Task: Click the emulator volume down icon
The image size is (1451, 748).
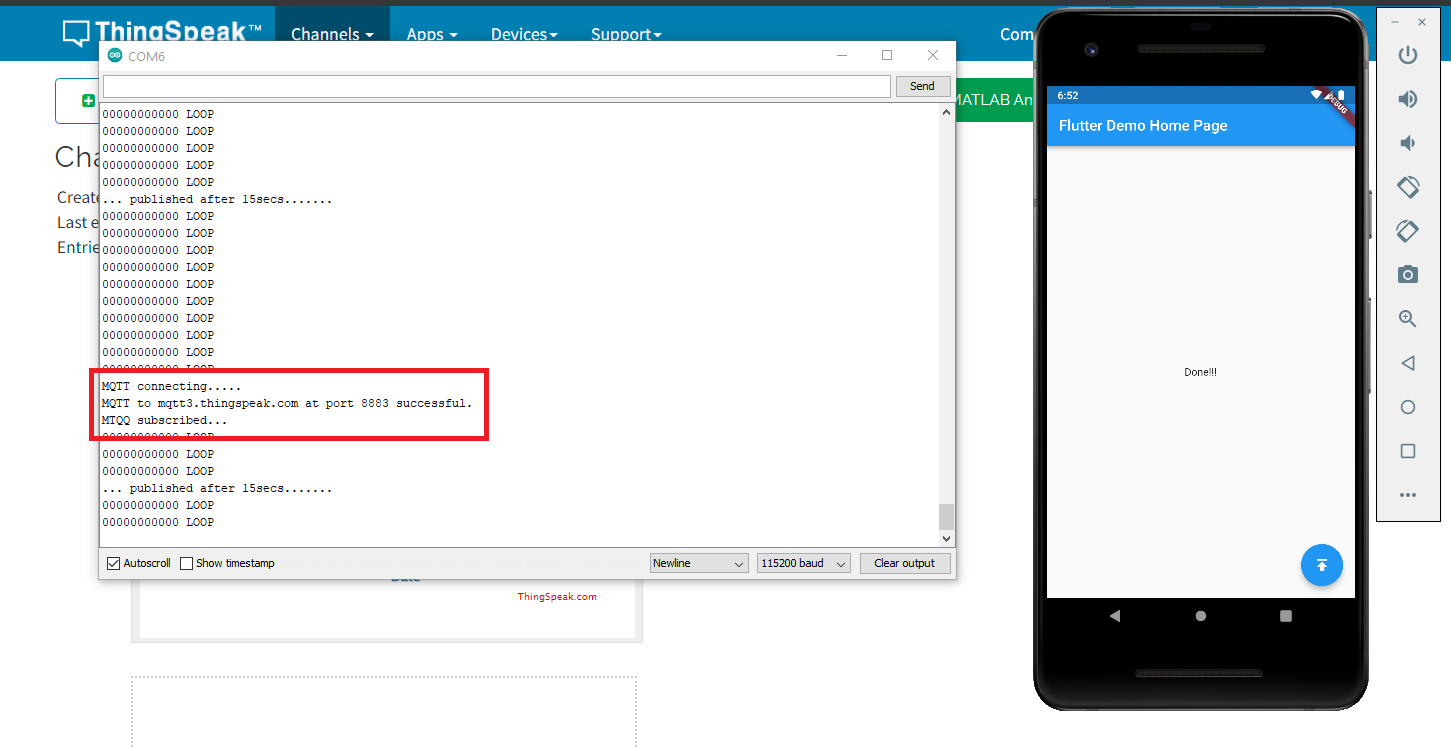Action: tap(1407, 143)
